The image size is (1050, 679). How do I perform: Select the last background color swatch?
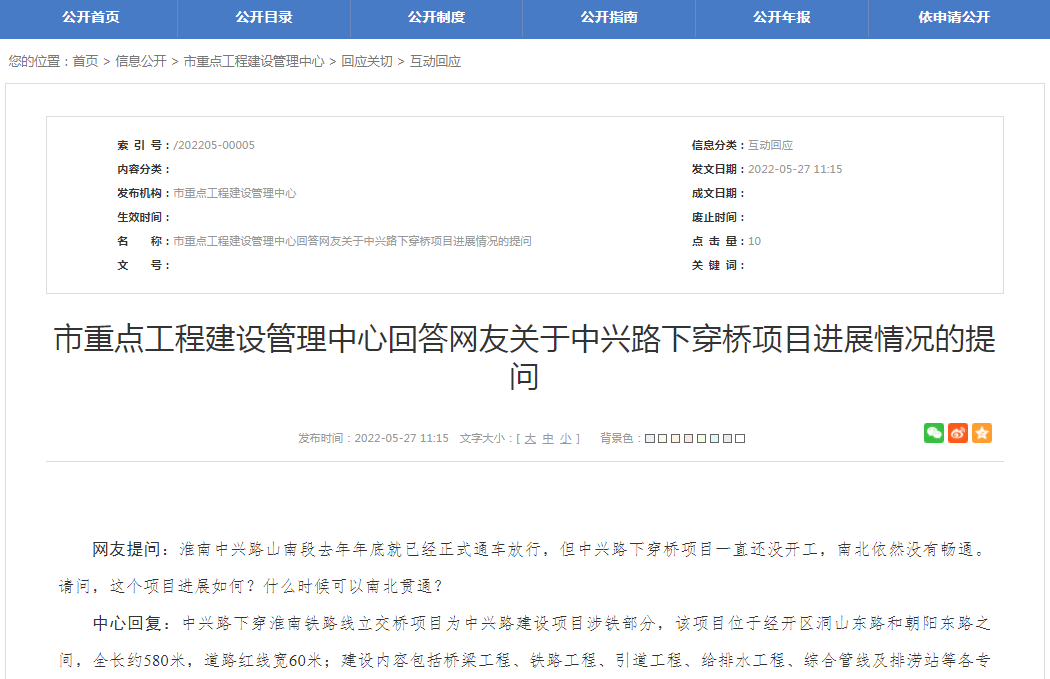(739, 437)
